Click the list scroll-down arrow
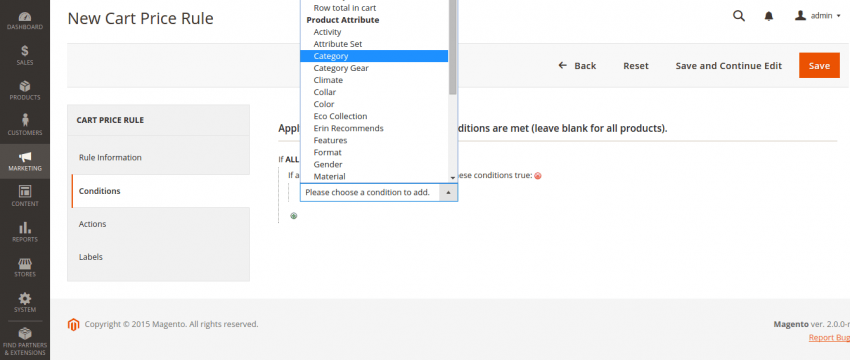 pyautogui.click(x=453, y=178)
